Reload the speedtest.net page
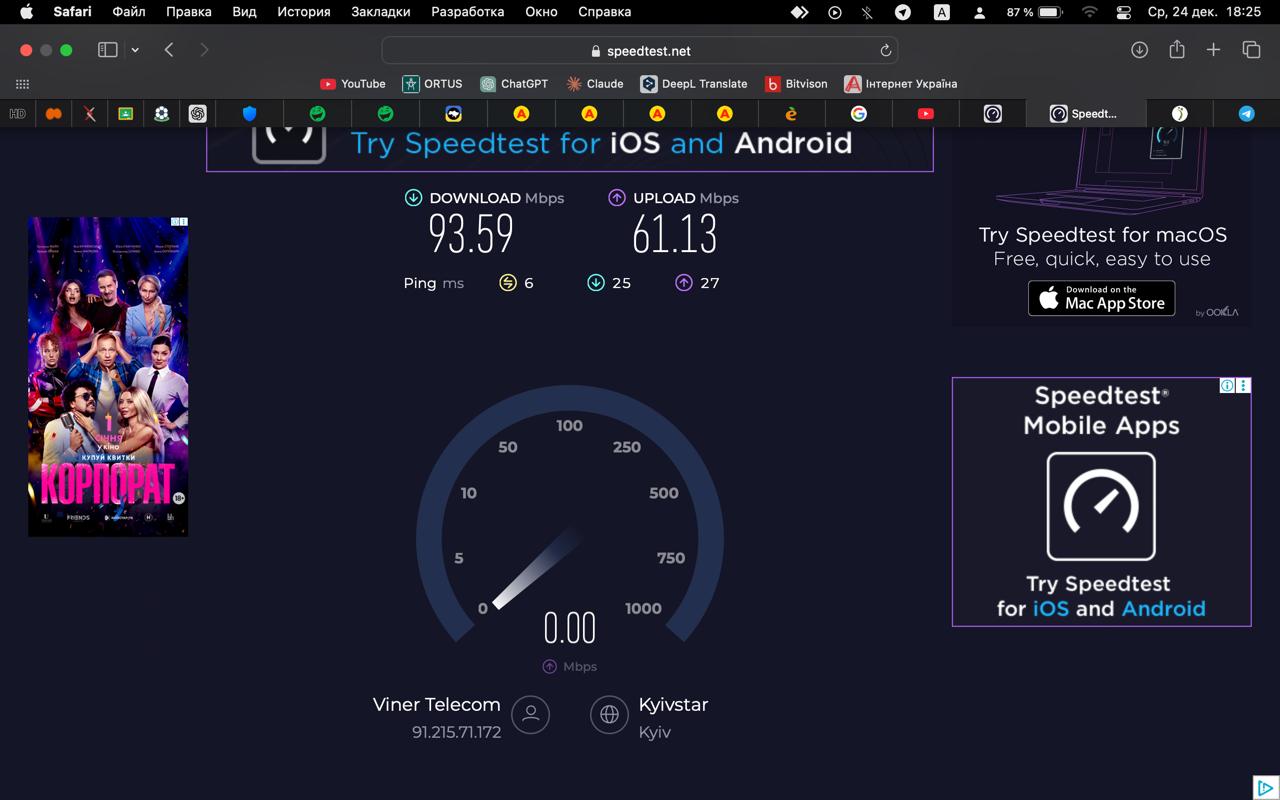This screenshot has height=800, width=1280. tap(885, 50)
